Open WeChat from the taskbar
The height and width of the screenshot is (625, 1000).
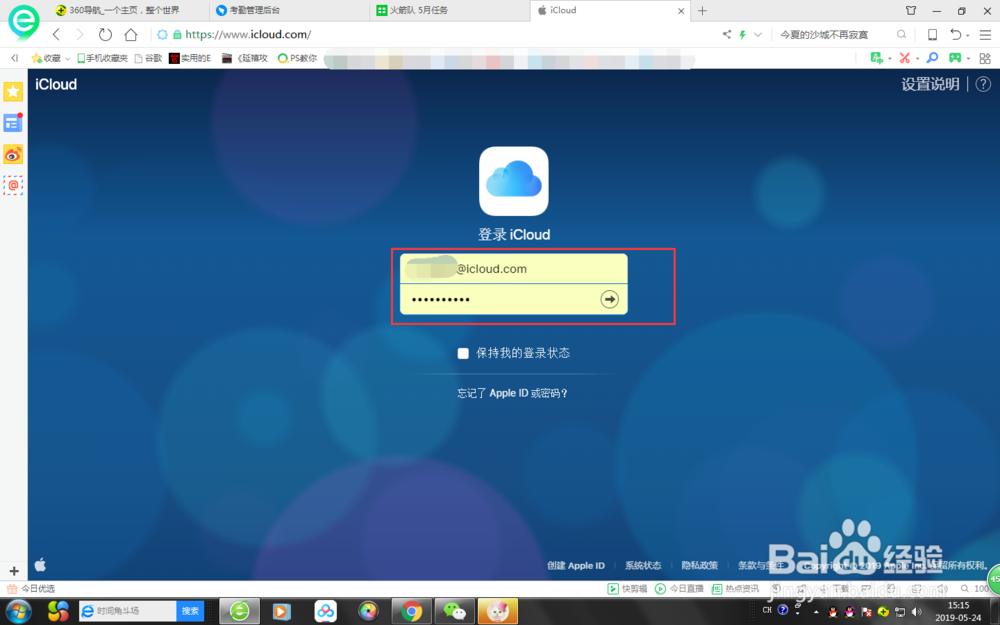(455, 612)
